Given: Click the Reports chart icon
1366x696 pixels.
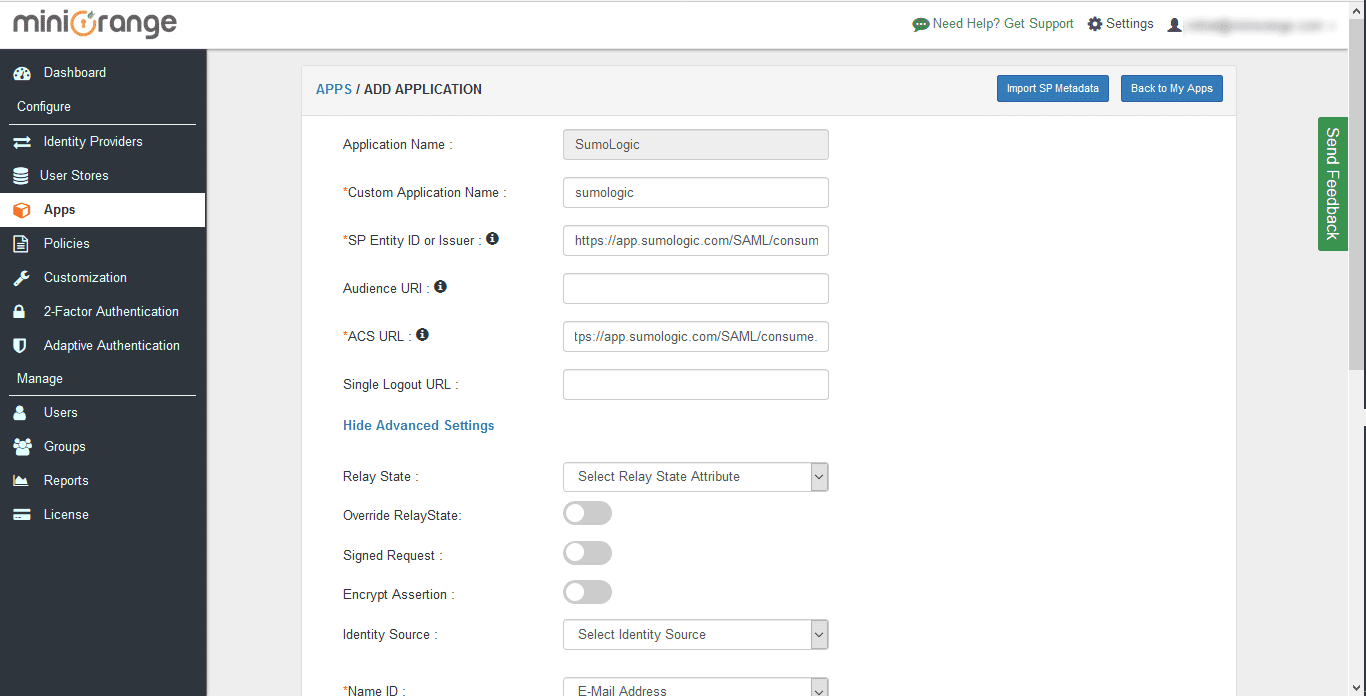Looking at the screenshot, I should [x=21, y=481].
